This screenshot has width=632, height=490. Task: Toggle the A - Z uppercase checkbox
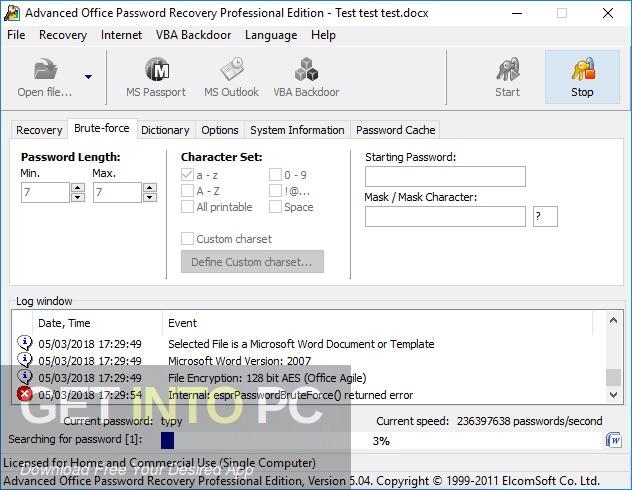187,191
